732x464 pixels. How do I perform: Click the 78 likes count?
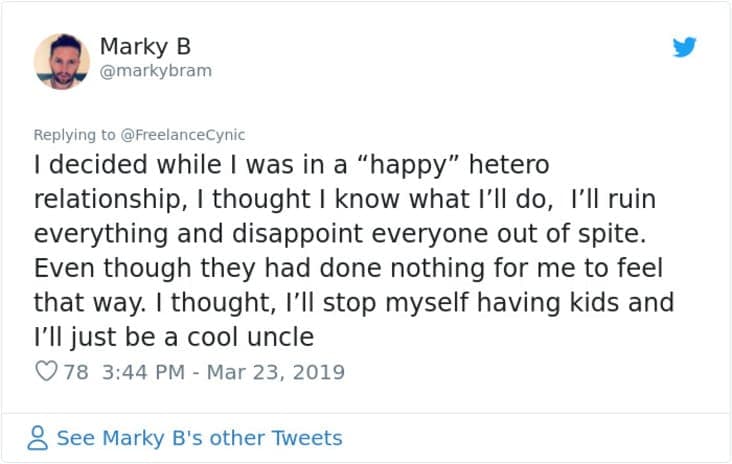tap(76, 373)
